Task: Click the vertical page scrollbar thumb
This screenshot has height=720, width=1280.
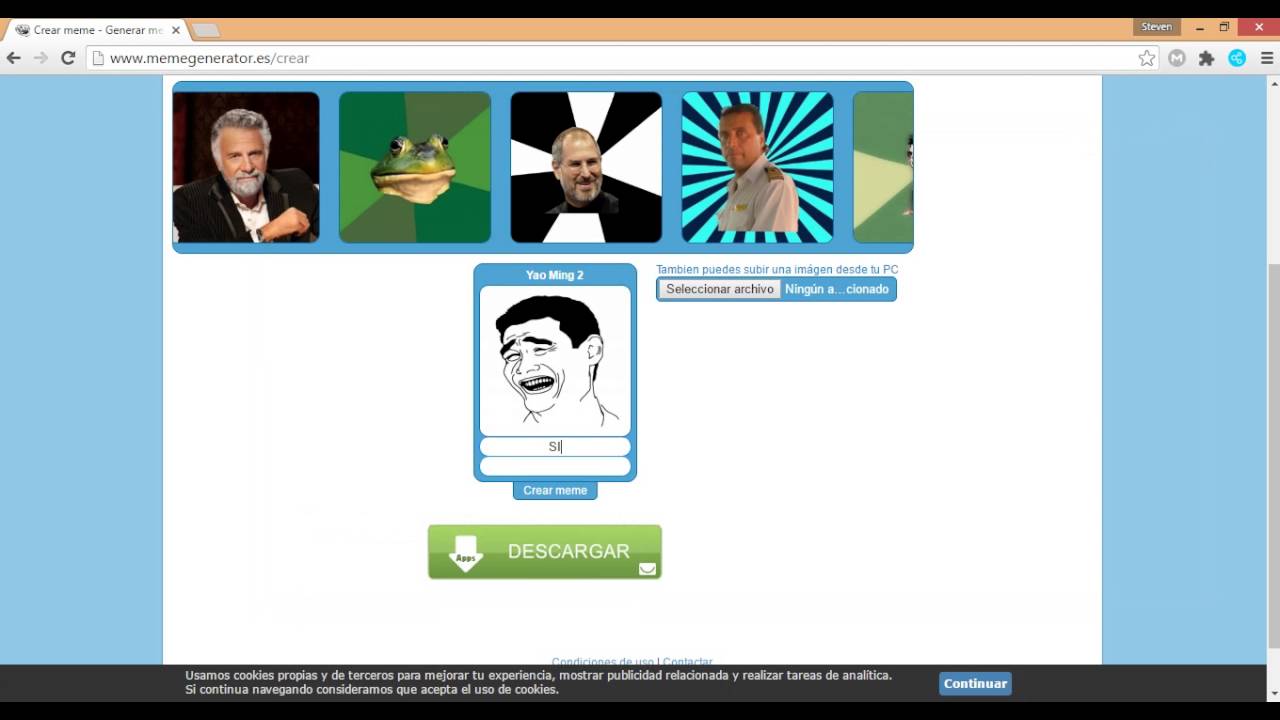Action: click(x=1273, y=455)
